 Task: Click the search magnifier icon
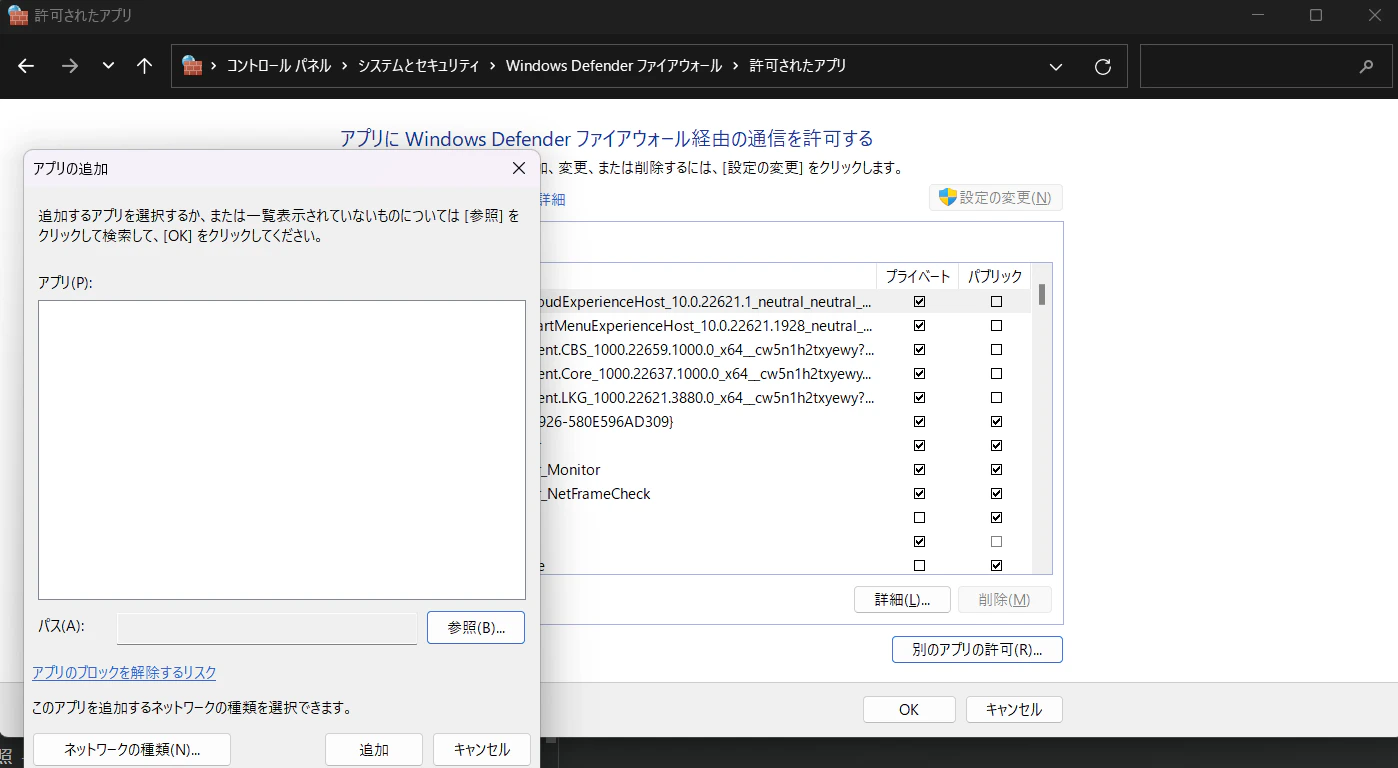(x=1367, y=67)
